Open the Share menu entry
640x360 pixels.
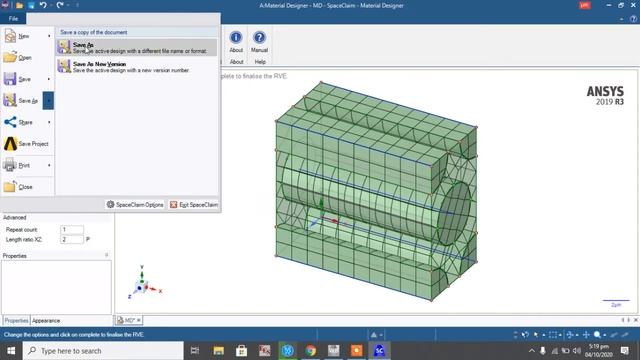coord(24,122)
